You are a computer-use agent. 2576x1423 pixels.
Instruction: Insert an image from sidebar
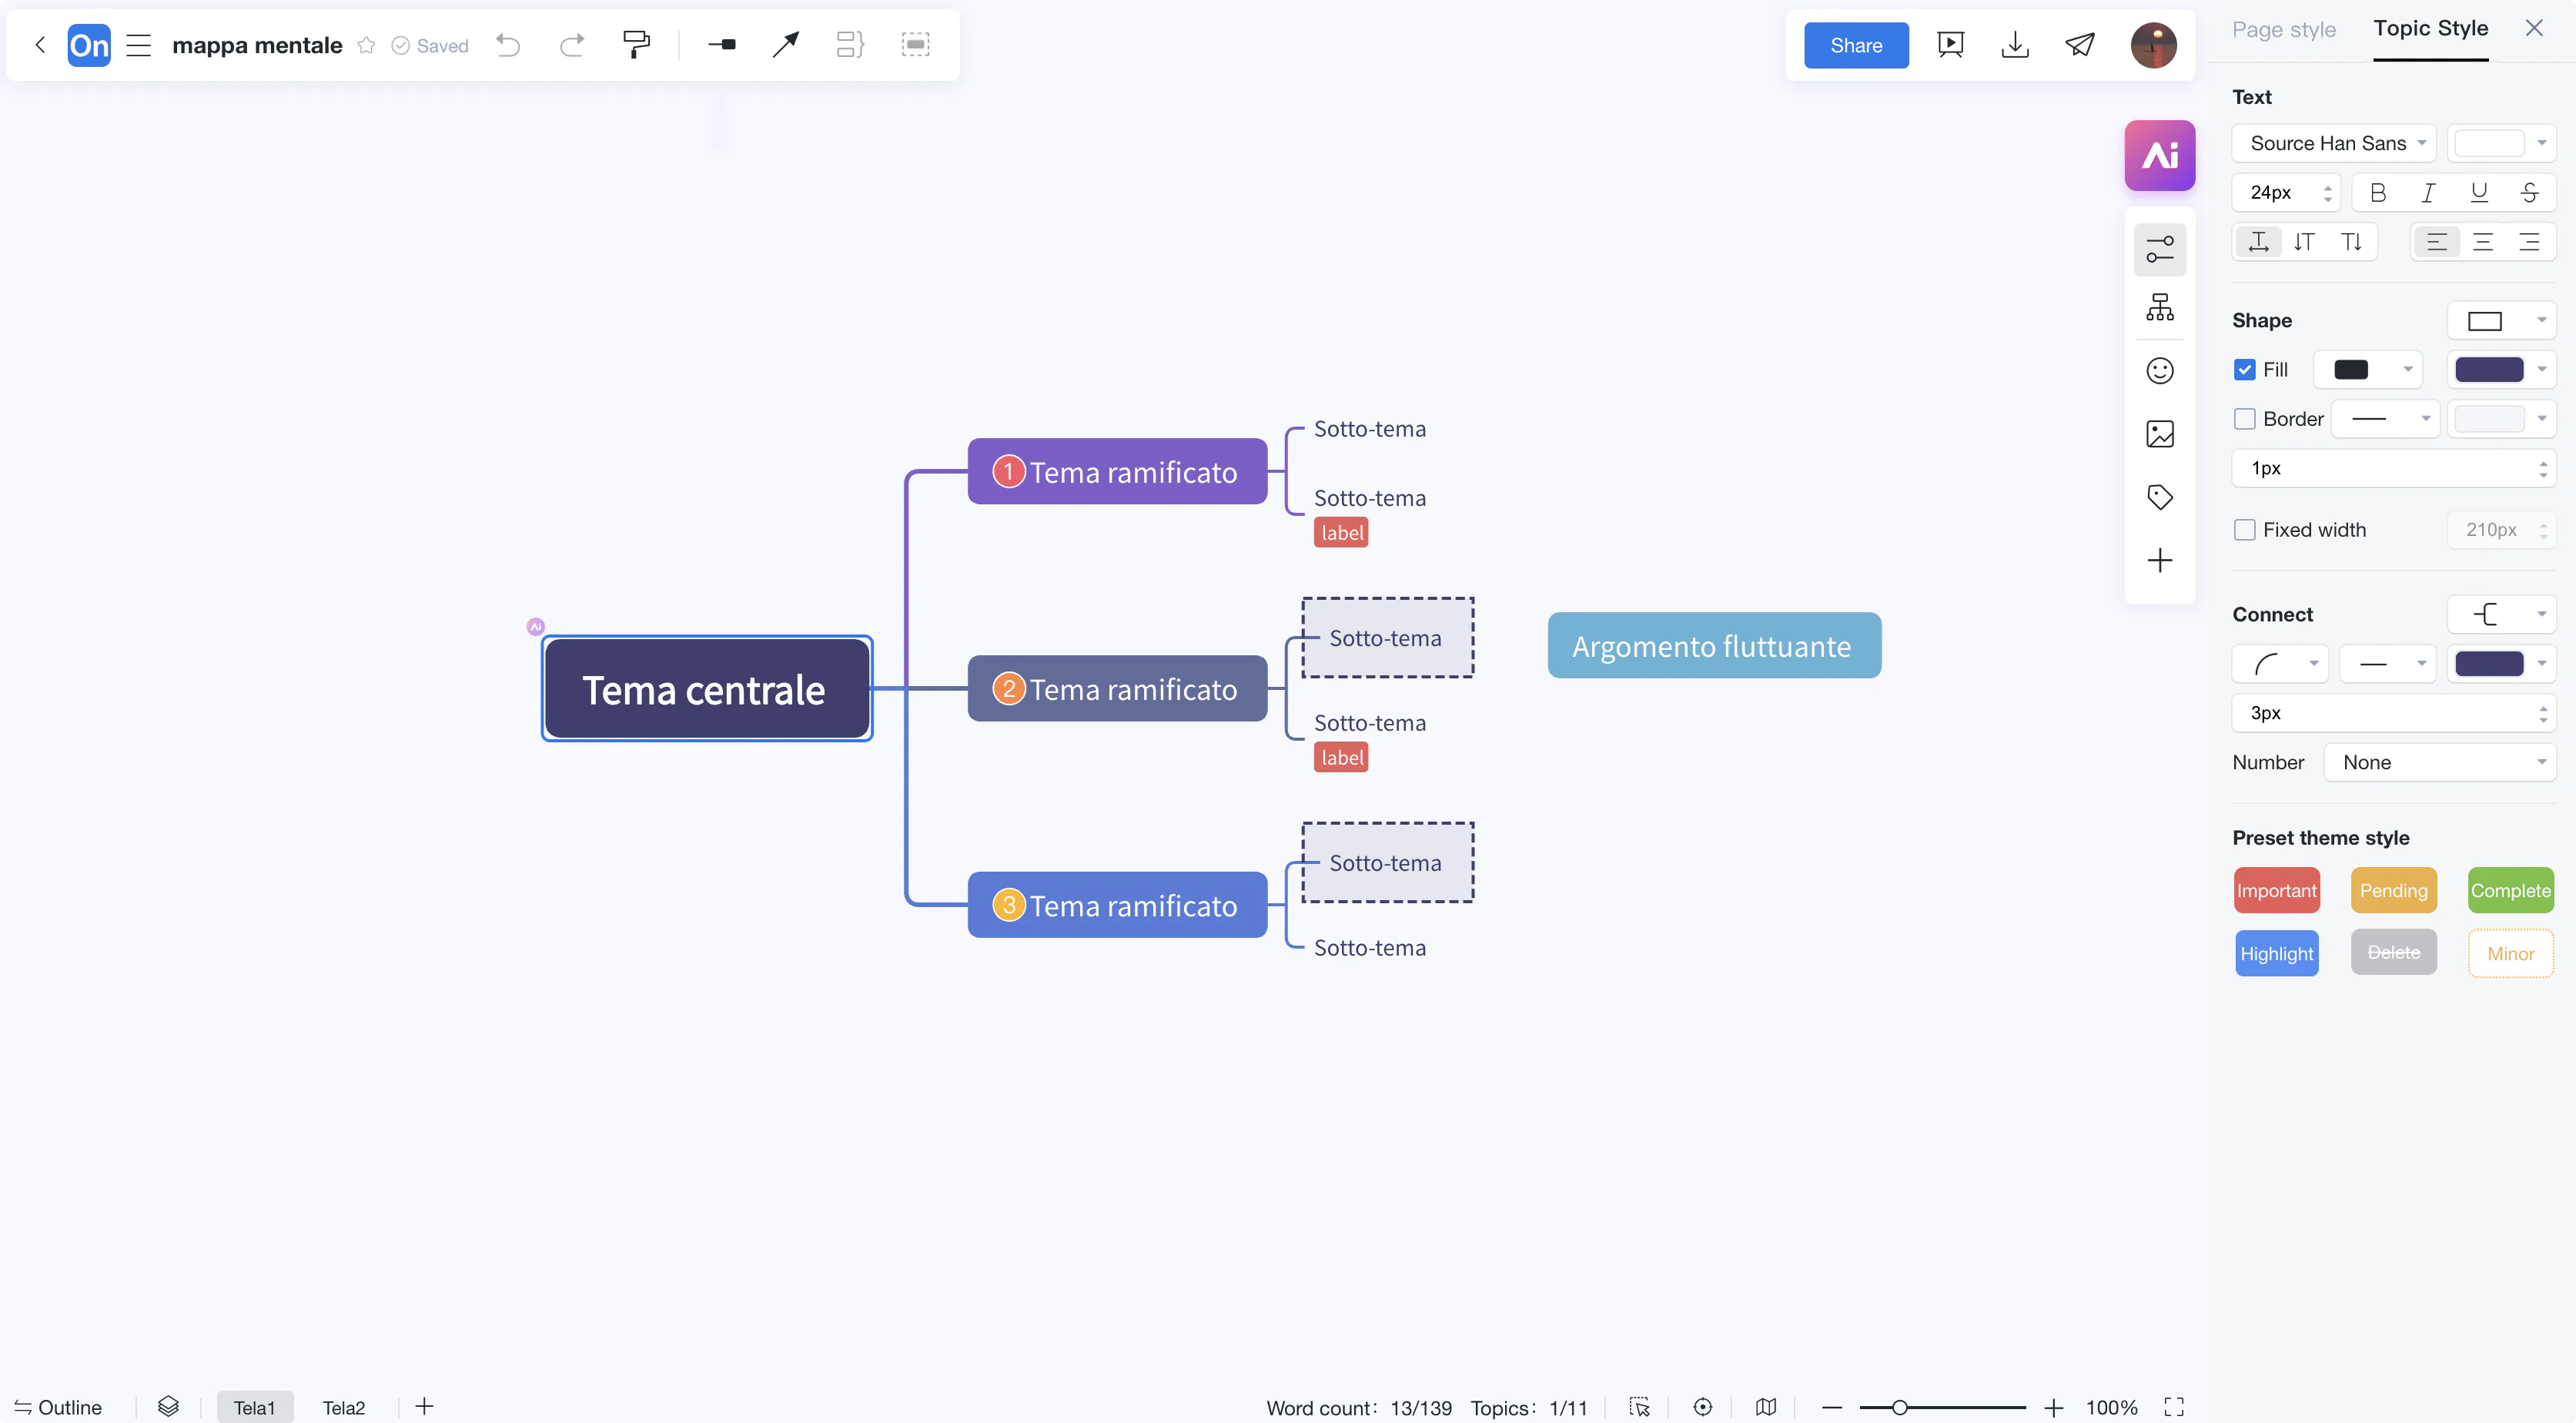point(2160,434)
